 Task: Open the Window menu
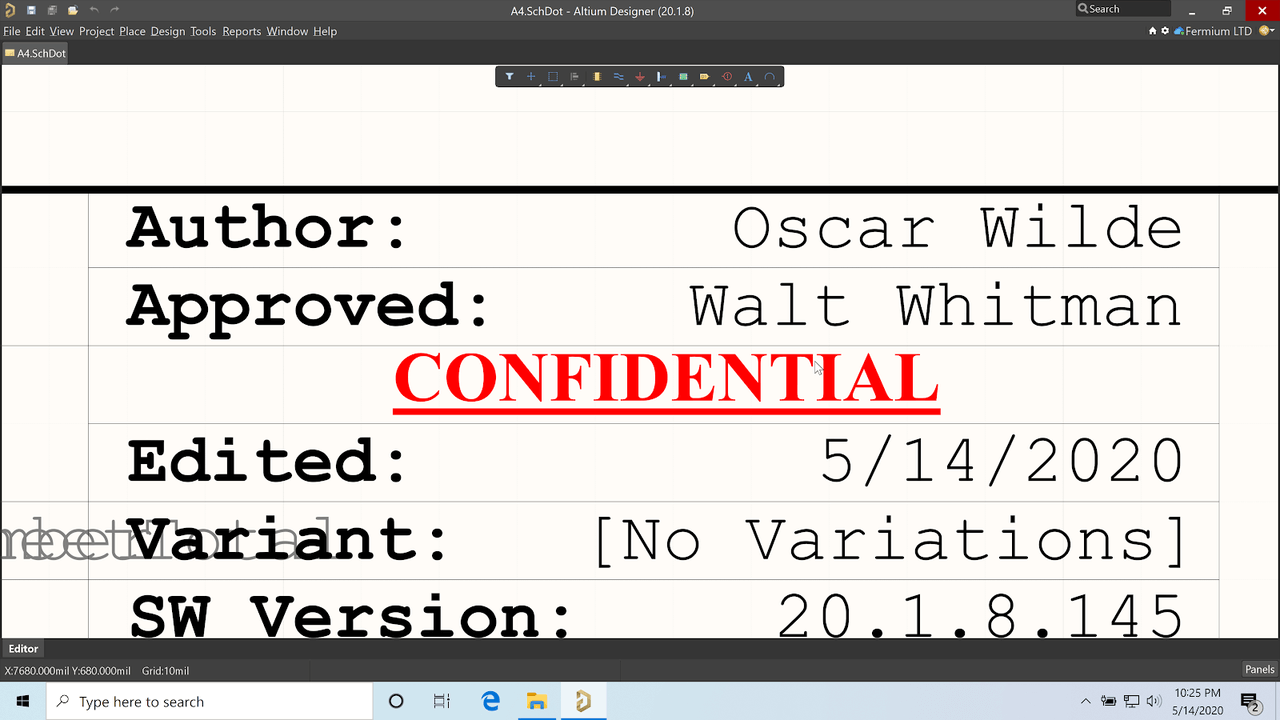pos(287,31)
